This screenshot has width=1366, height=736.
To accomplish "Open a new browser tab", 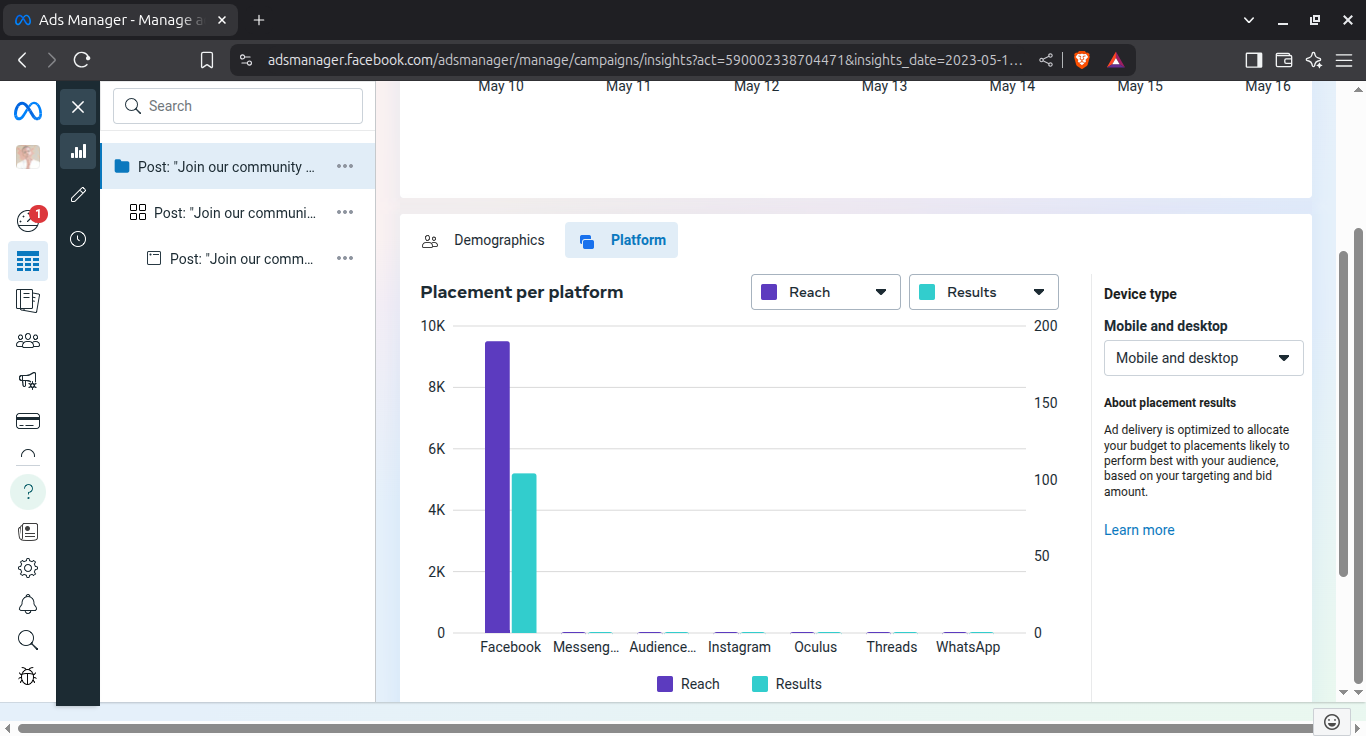I will click(x=259, y=20).
